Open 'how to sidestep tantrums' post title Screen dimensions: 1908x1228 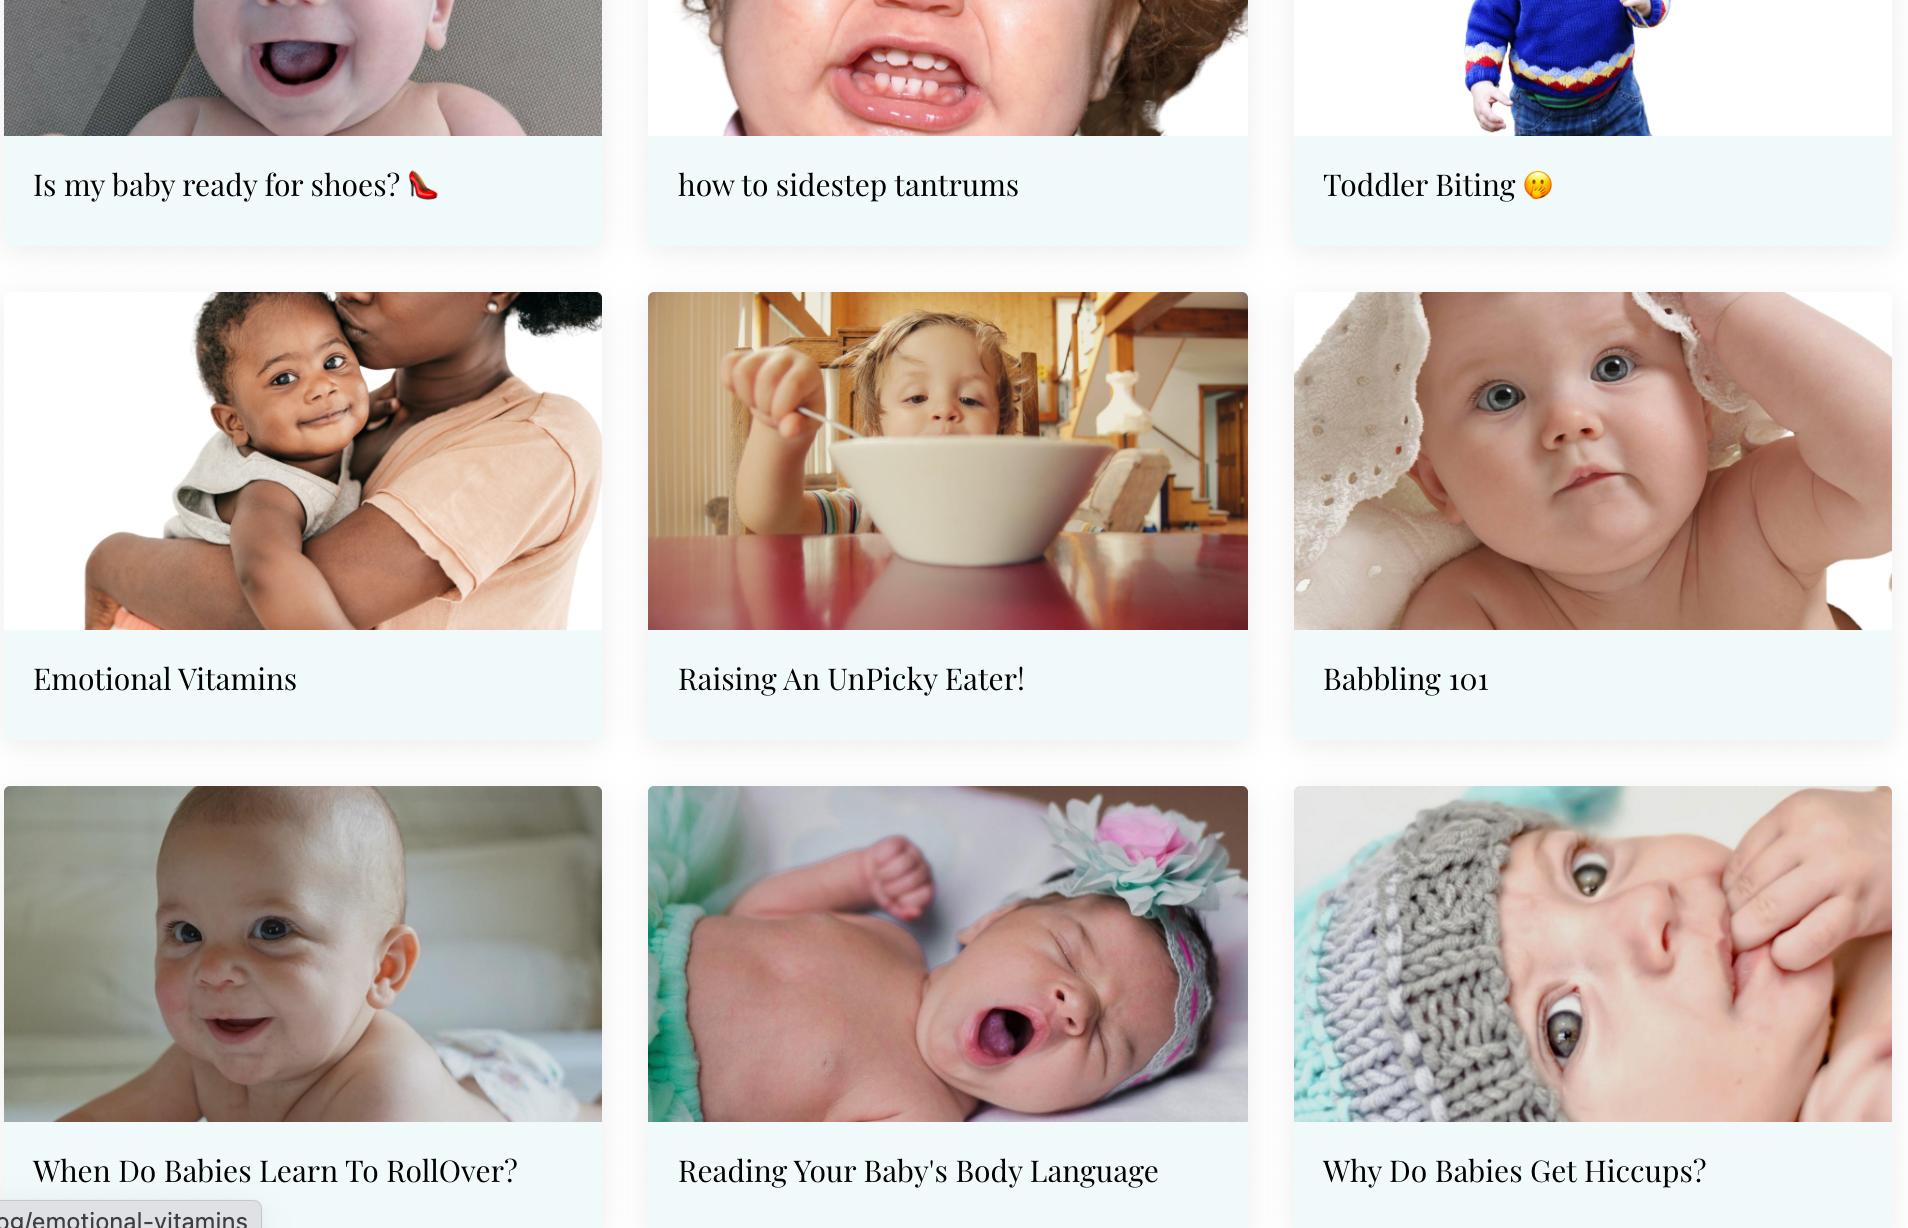(848, 186)
